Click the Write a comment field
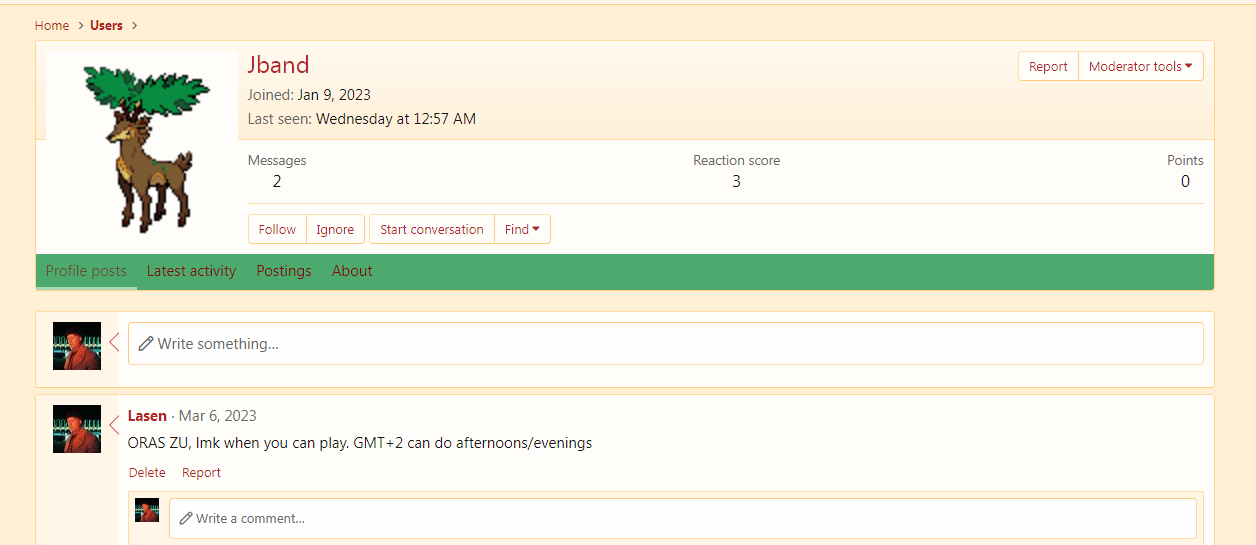Image resolution: width=1256 pixels, height=545 pixels. (x=683, y=518)
